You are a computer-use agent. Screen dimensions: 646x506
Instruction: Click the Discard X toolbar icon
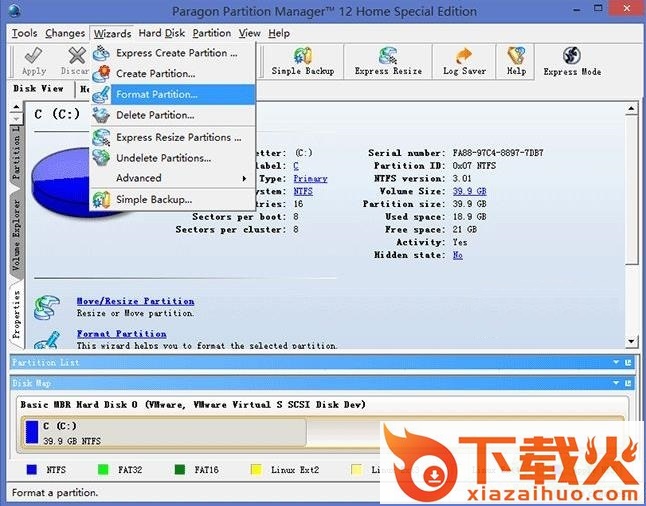pyautogui.click(x=77, y=55)
